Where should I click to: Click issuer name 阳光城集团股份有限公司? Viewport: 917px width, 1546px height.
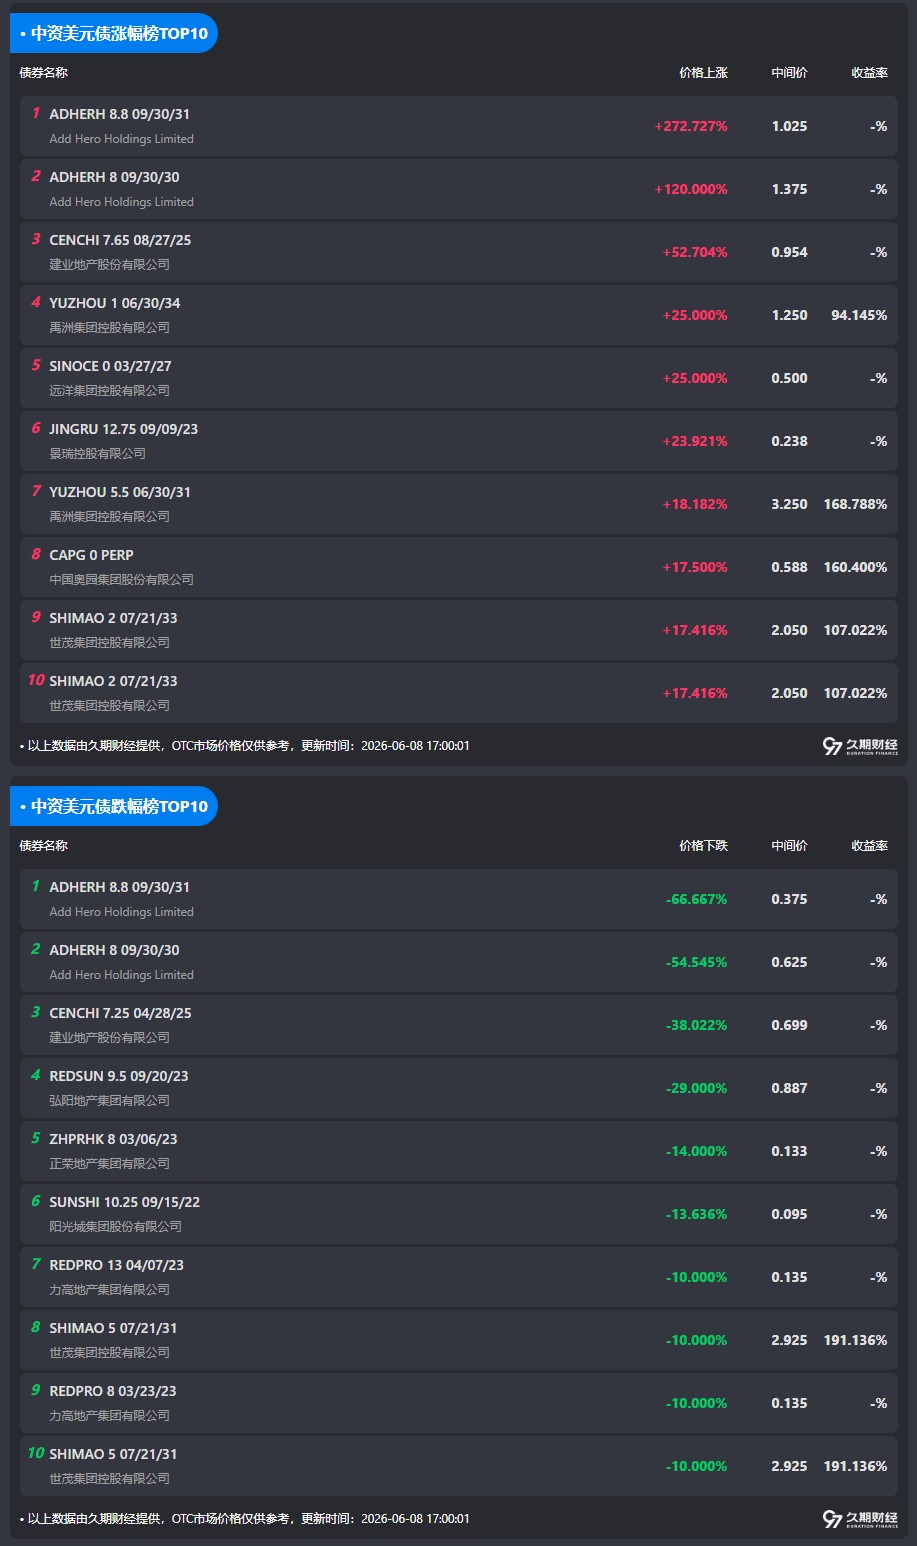pos(116,1227)
